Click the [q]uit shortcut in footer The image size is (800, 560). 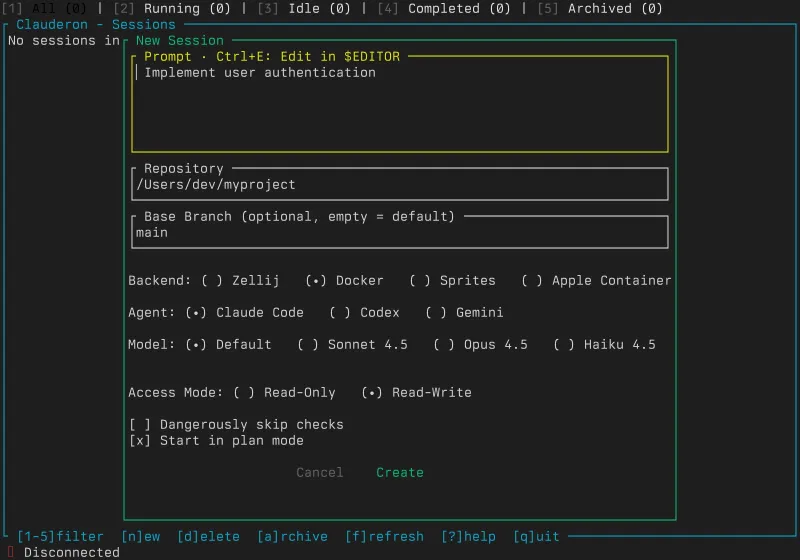[536, 537]
